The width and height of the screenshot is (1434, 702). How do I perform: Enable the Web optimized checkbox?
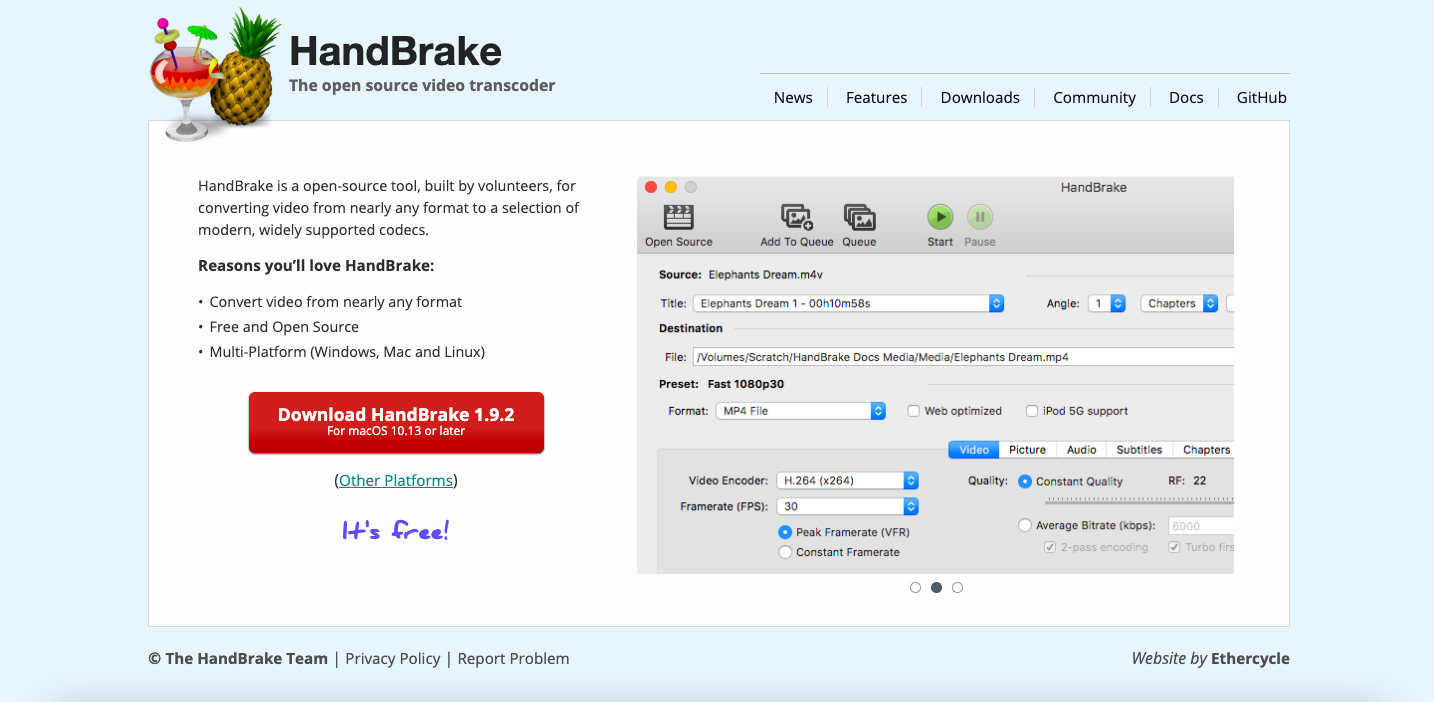point(914,411)
